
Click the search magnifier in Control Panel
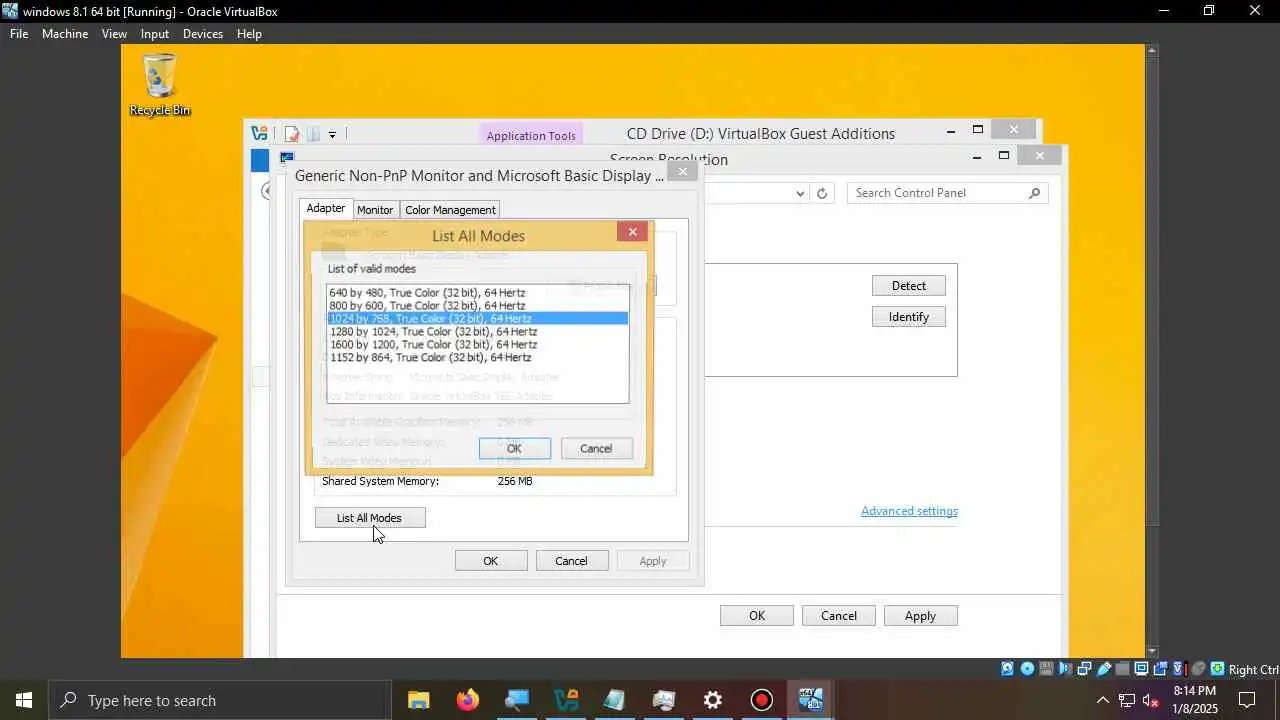click(x=1035, y=193)
